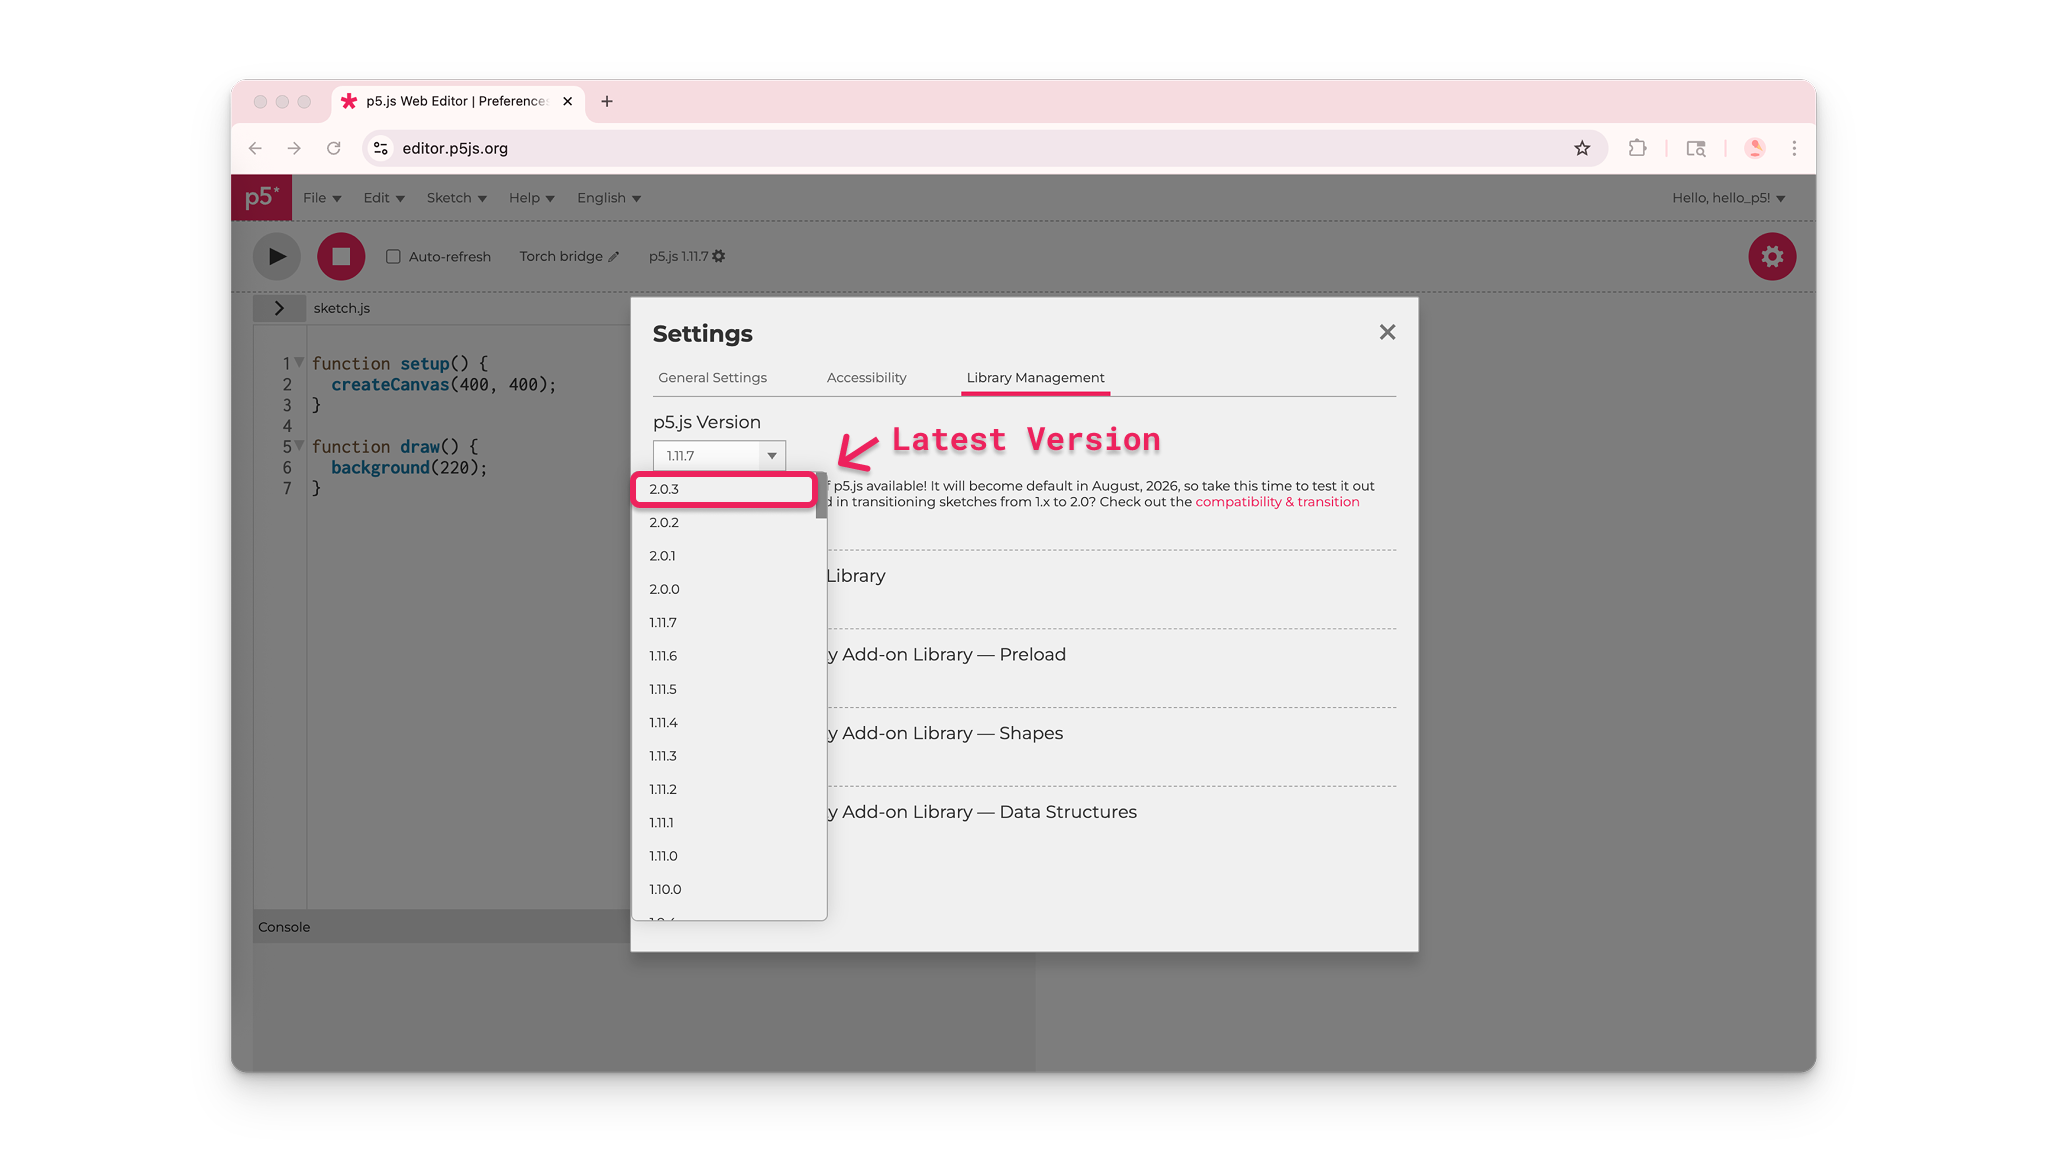Edit sketch name pencil icon
This screenshot has width=2048, height=1152.
click(x=614, y=257)
